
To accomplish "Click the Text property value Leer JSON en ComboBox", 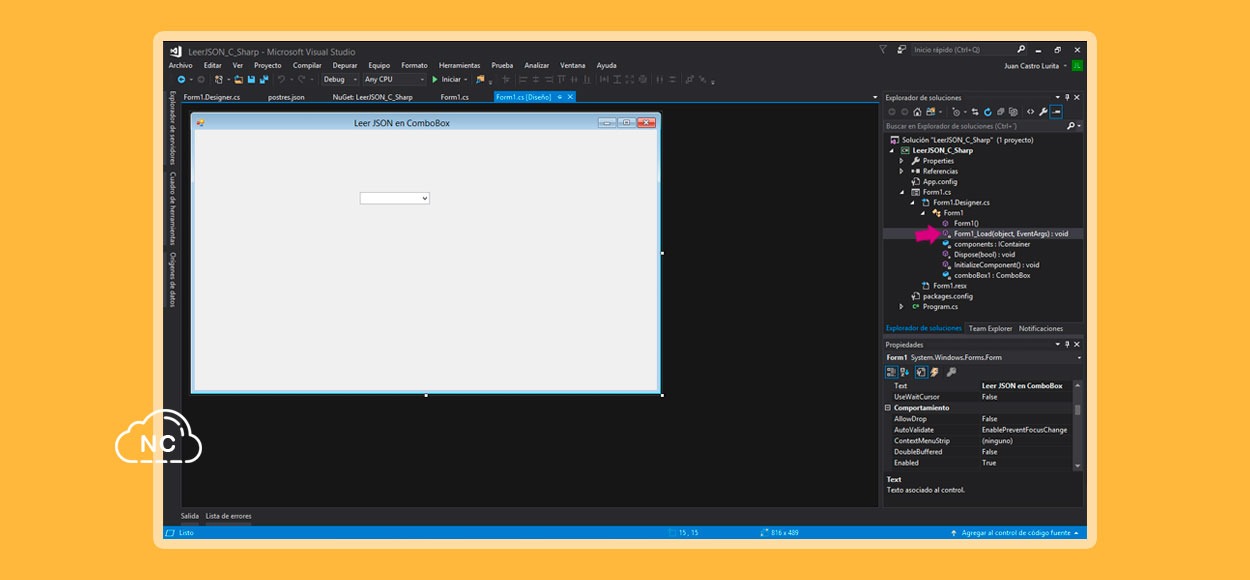I will click(x=1022, y=386).
